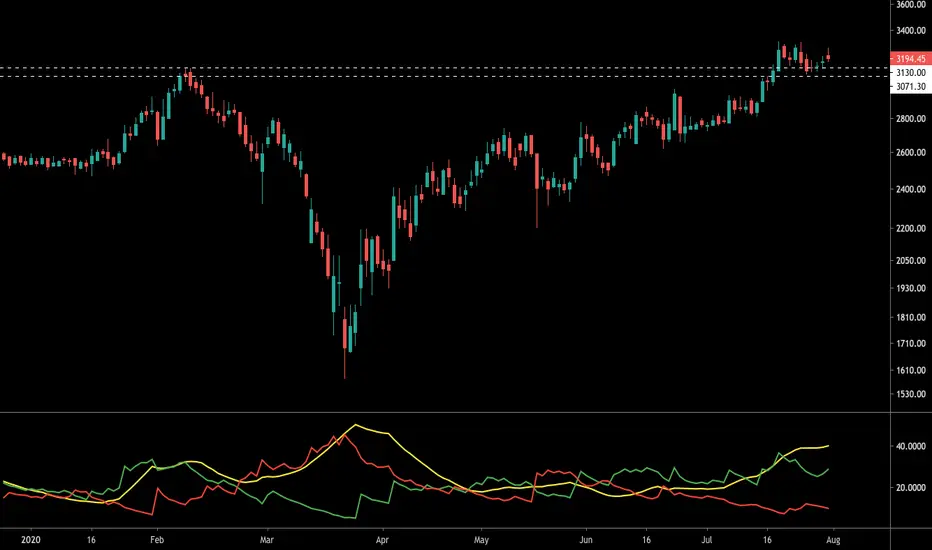Click the 2200.00 price axis label
The width and height of the screenshot is (932, 550).
point(911,228)
